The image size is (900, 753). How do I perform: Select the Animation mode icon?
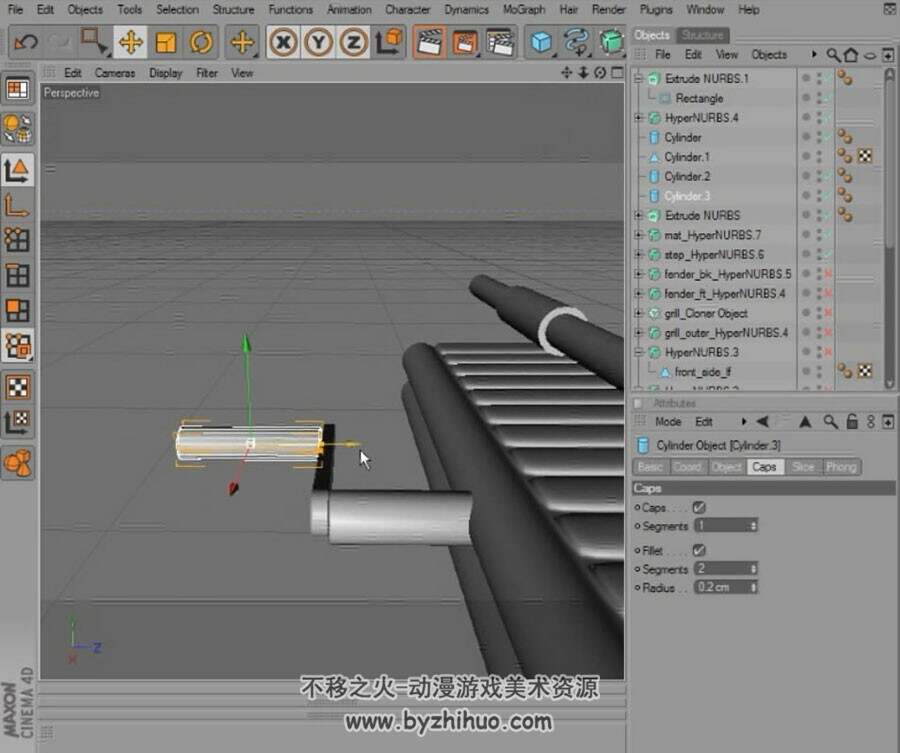[17, 463]
